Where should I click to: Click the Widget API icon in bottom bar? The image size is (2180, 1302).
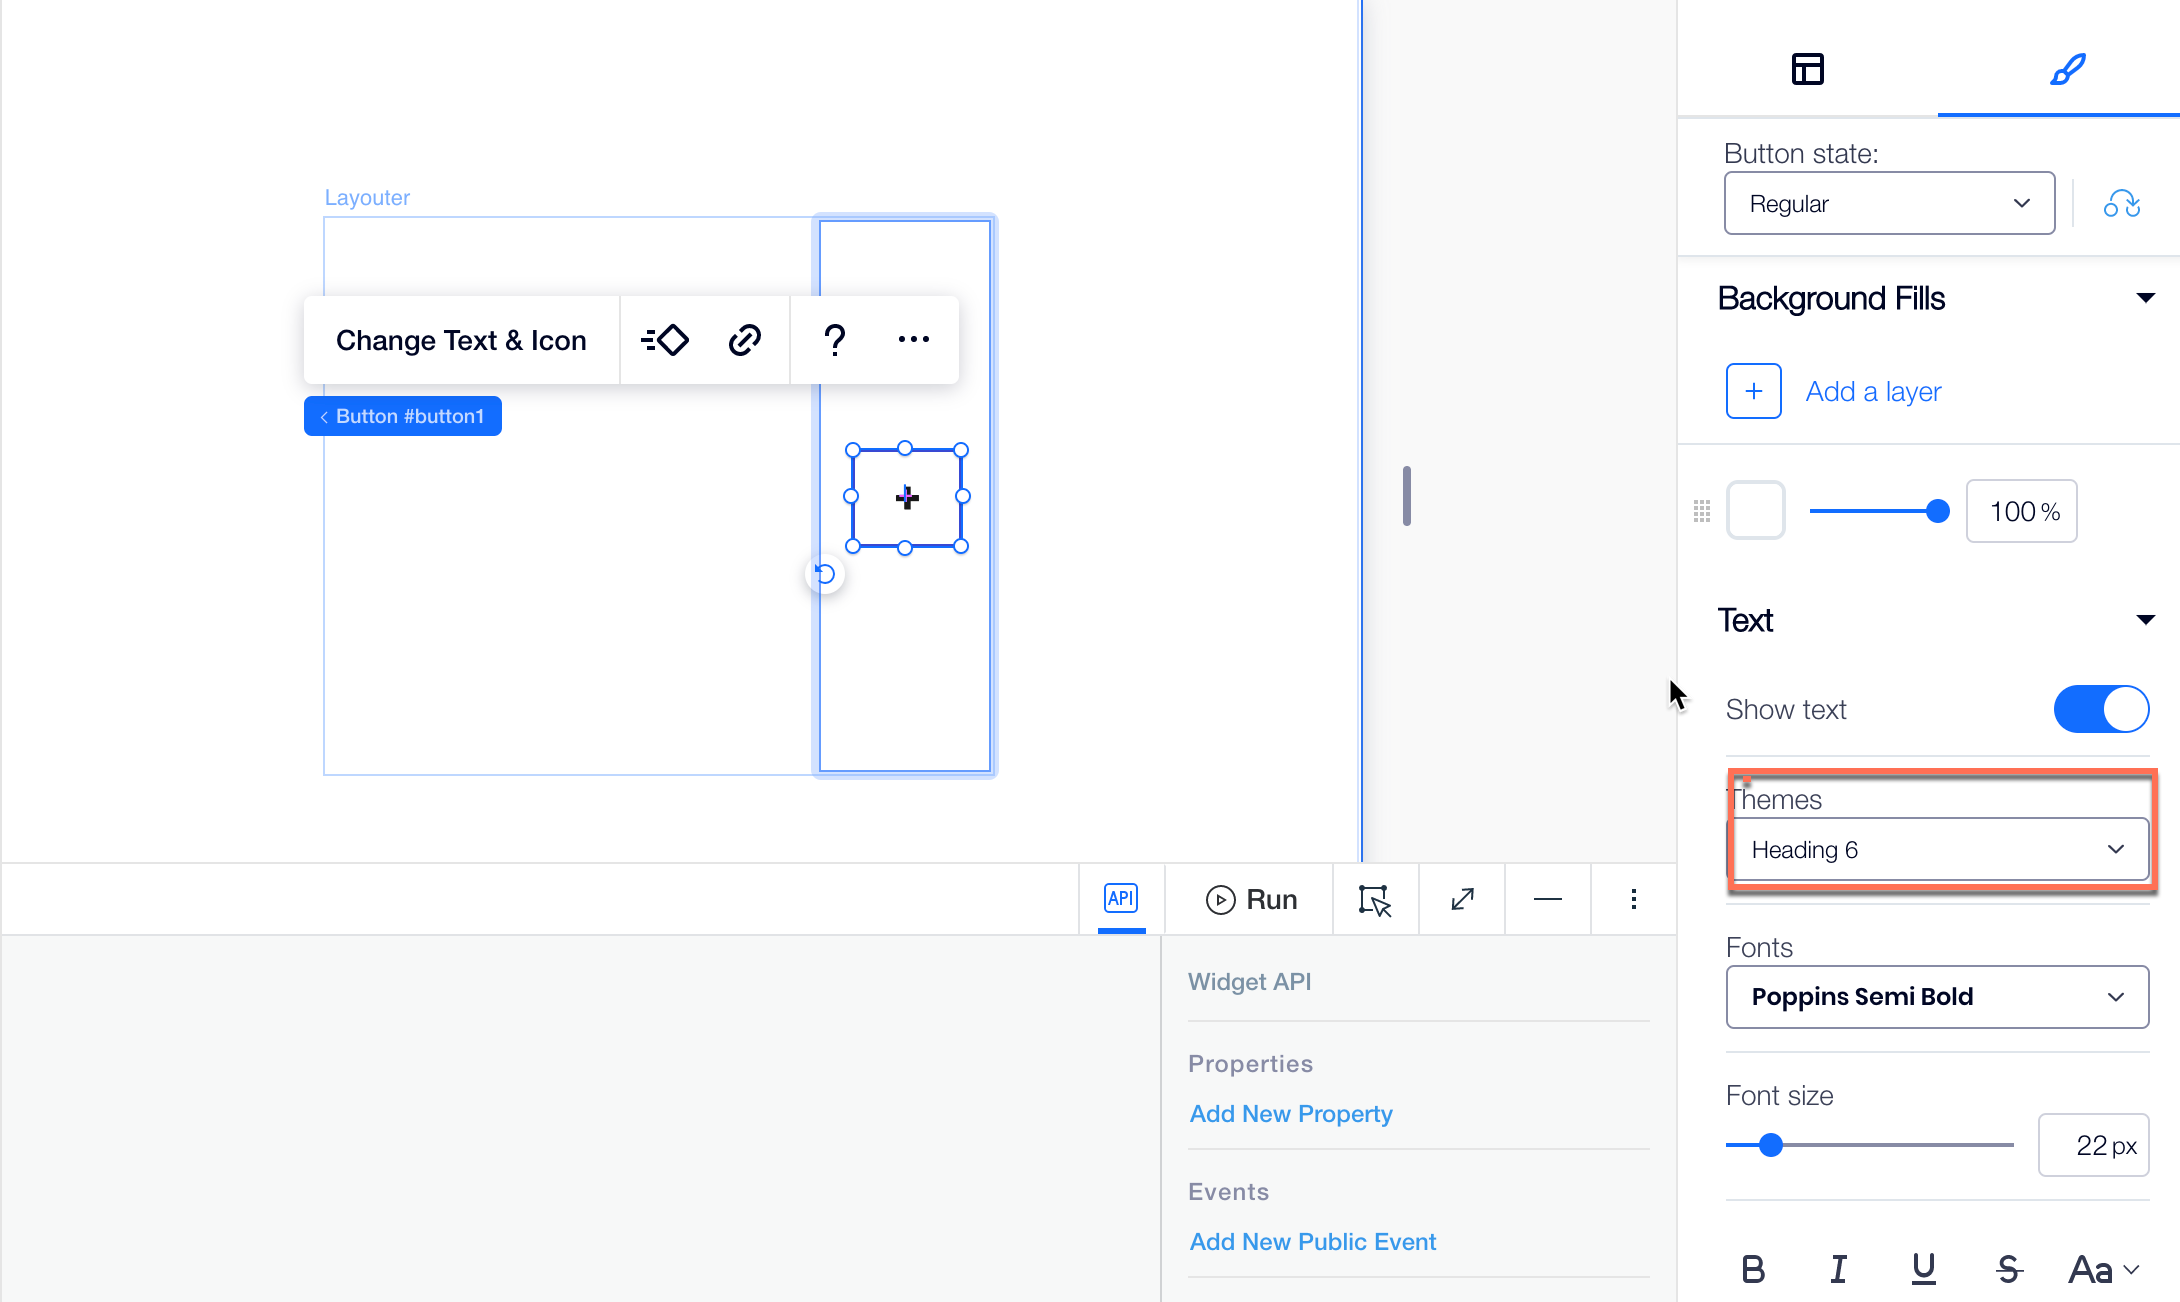click(1120, 899)
